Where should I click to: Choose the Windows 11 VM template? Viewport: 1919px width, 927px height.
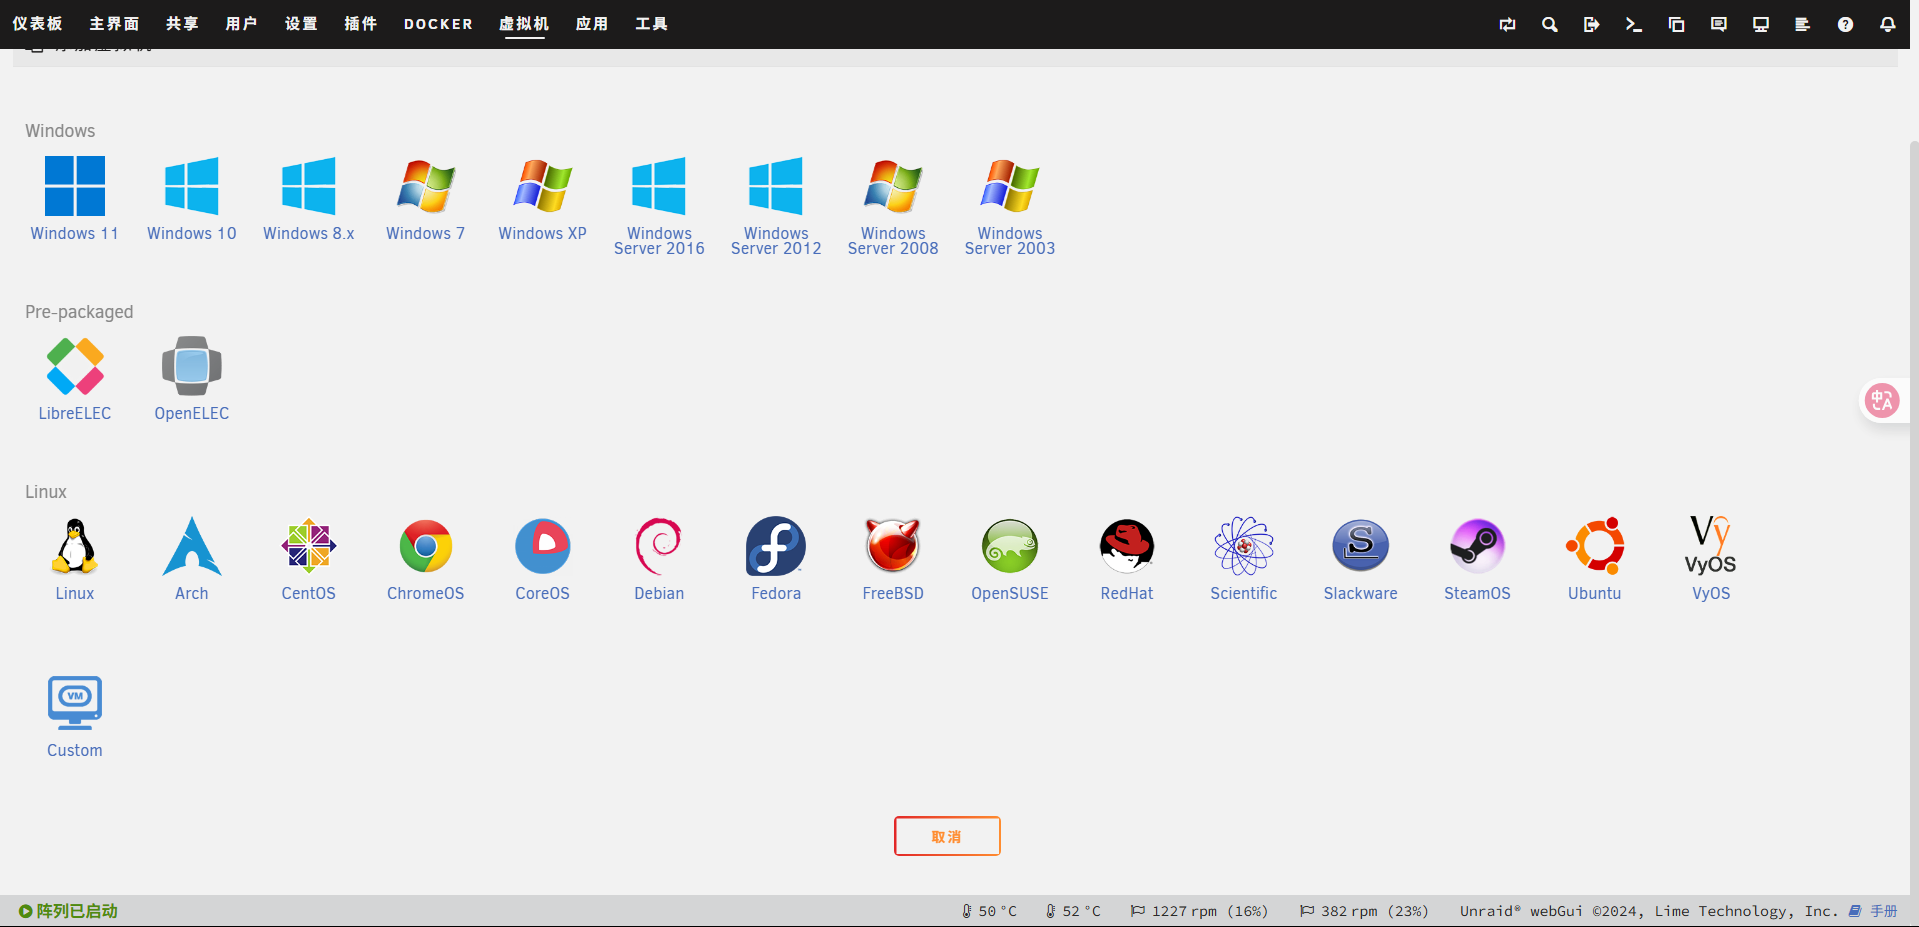tap(75, 199)
